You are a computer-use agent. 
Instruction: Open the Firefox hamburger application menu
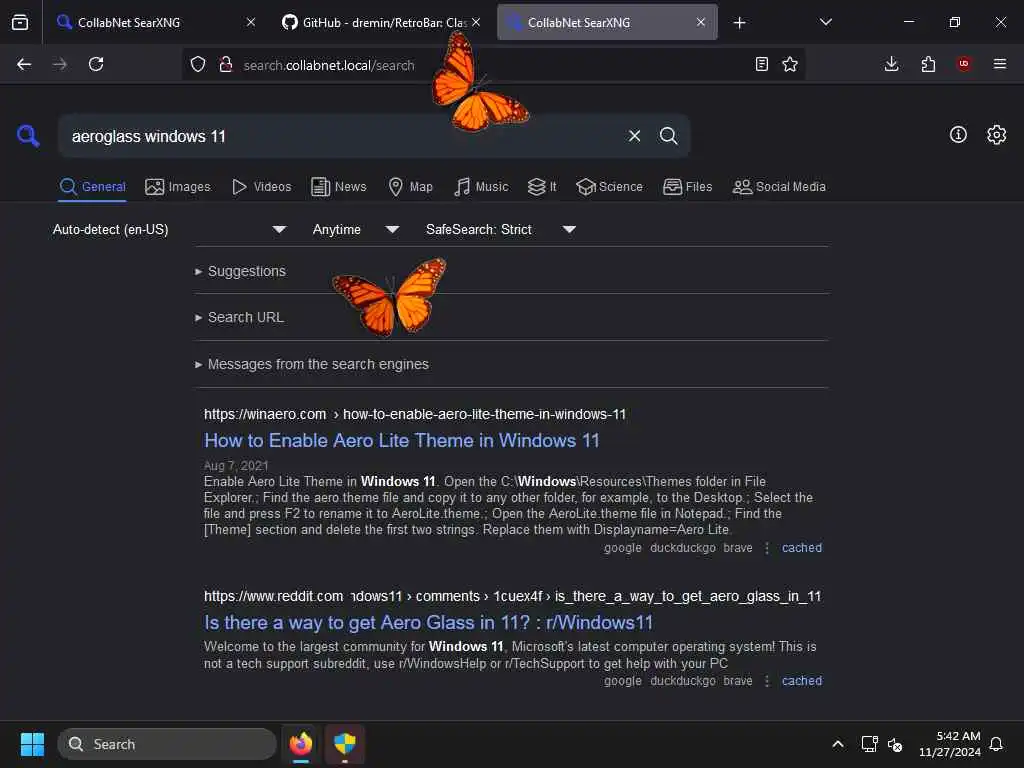click(1000, 64)
